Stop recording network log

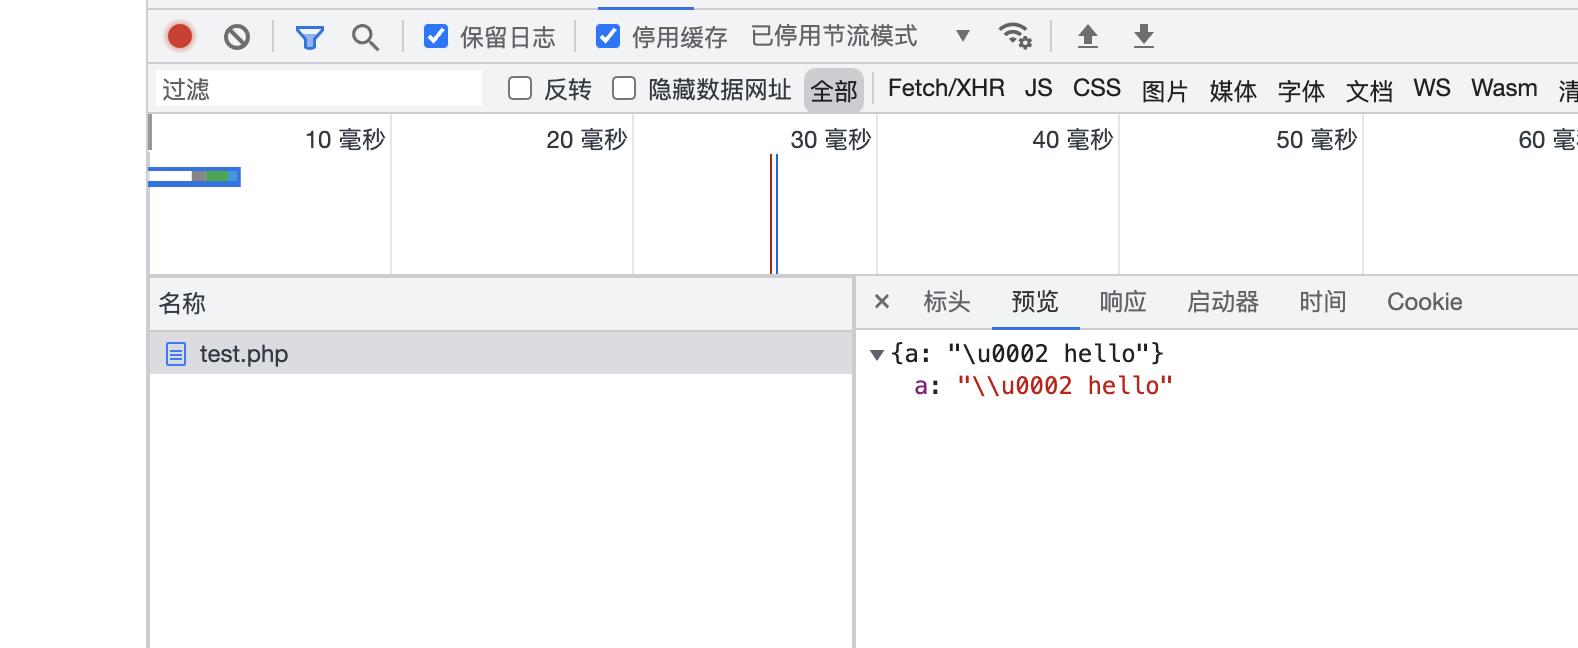tap(180, 37)
